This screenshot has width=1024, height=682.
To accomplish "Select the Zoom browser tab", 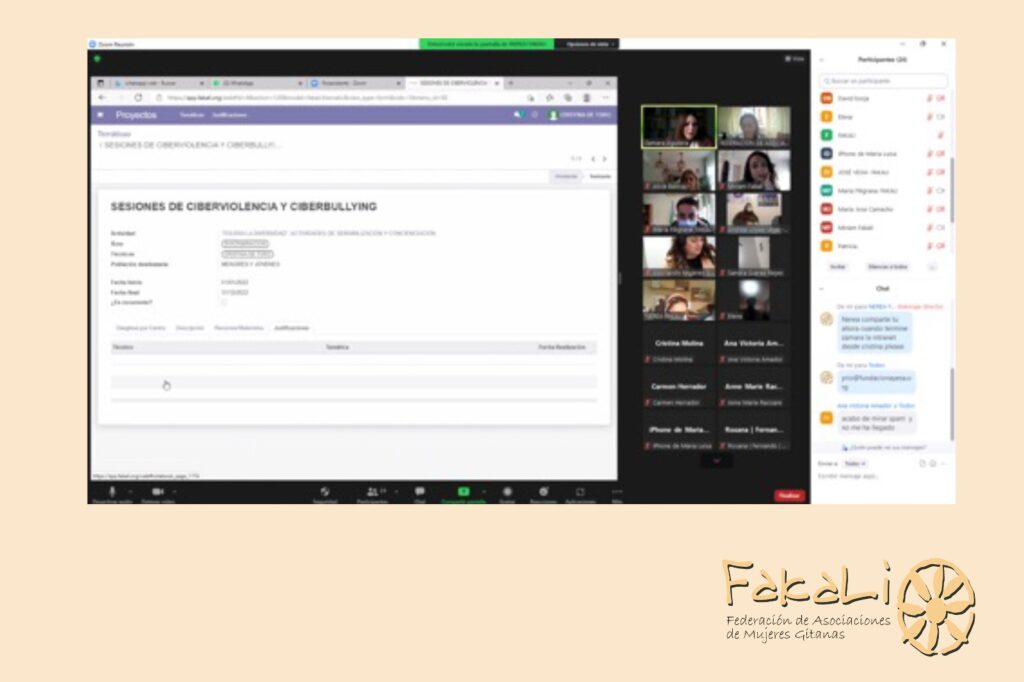I will click(x=356, y=84).
